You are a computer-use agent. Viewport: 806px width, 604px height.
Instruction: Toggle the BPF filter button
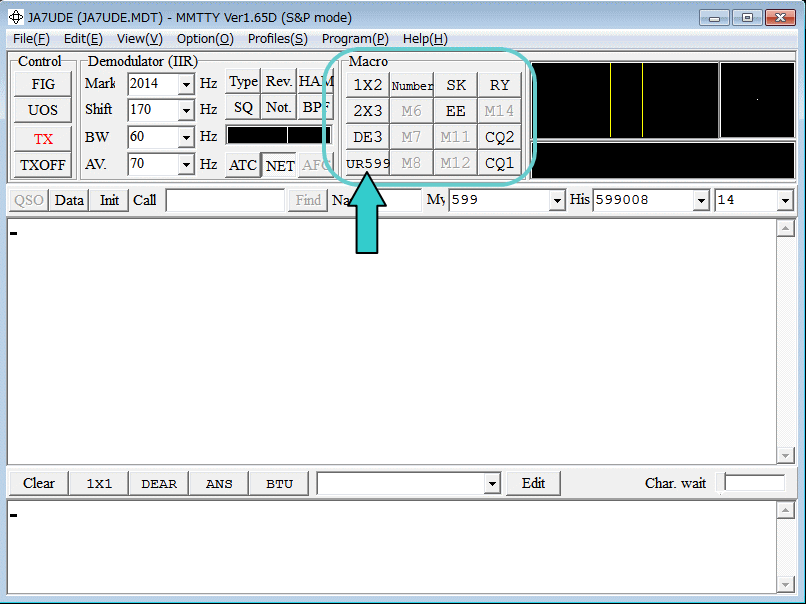pyautogui.click(x=316, y=107)
